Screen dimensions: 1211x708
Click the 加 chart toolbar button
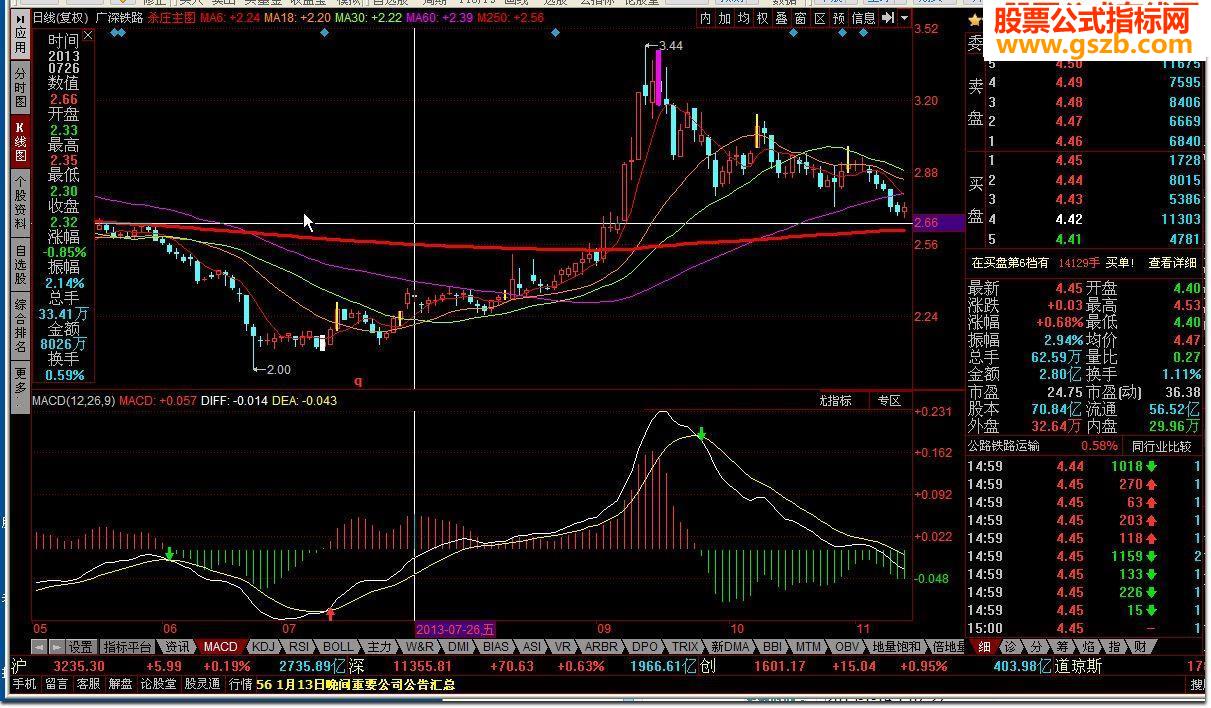pos(724,18)
